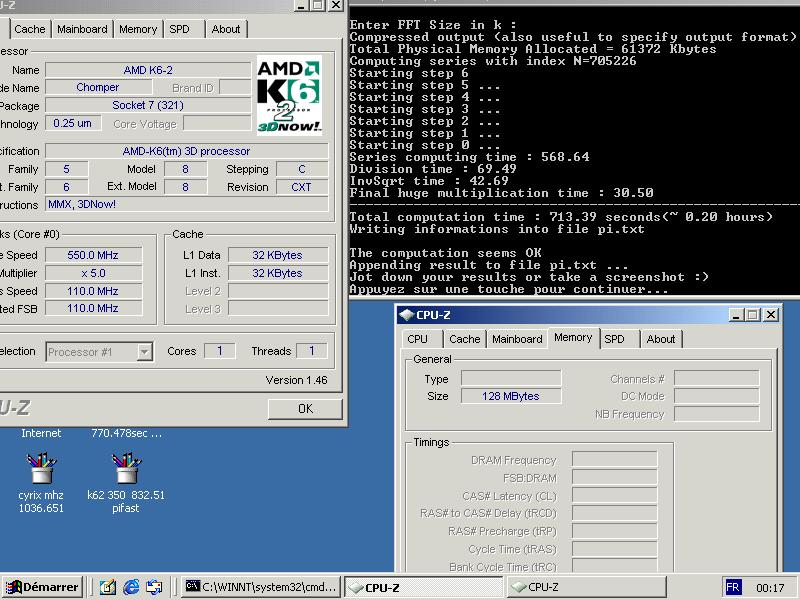Screen dimensions: 800x600
Task: Click the Code Name field showing Chomper
Action: (97, 87)
